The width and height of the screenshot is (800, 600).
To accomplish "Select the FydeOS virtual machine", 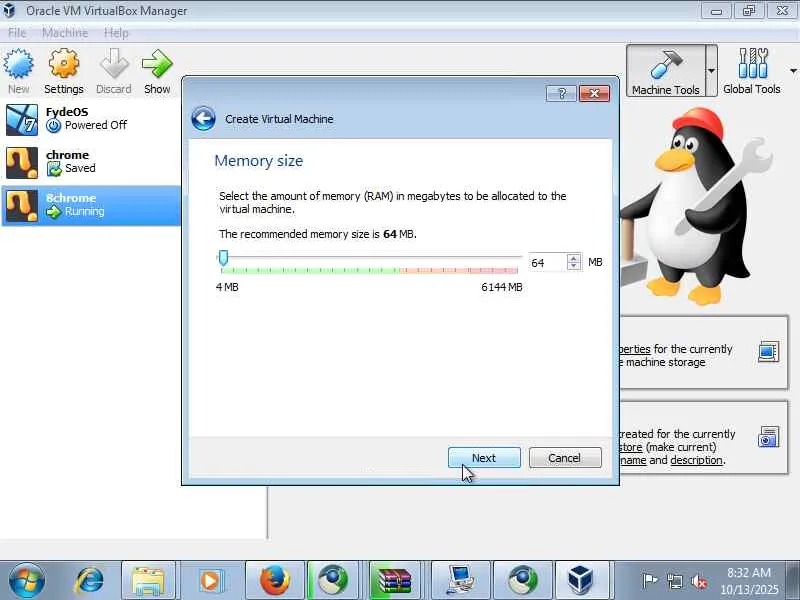I will click(x=91, y=120).
